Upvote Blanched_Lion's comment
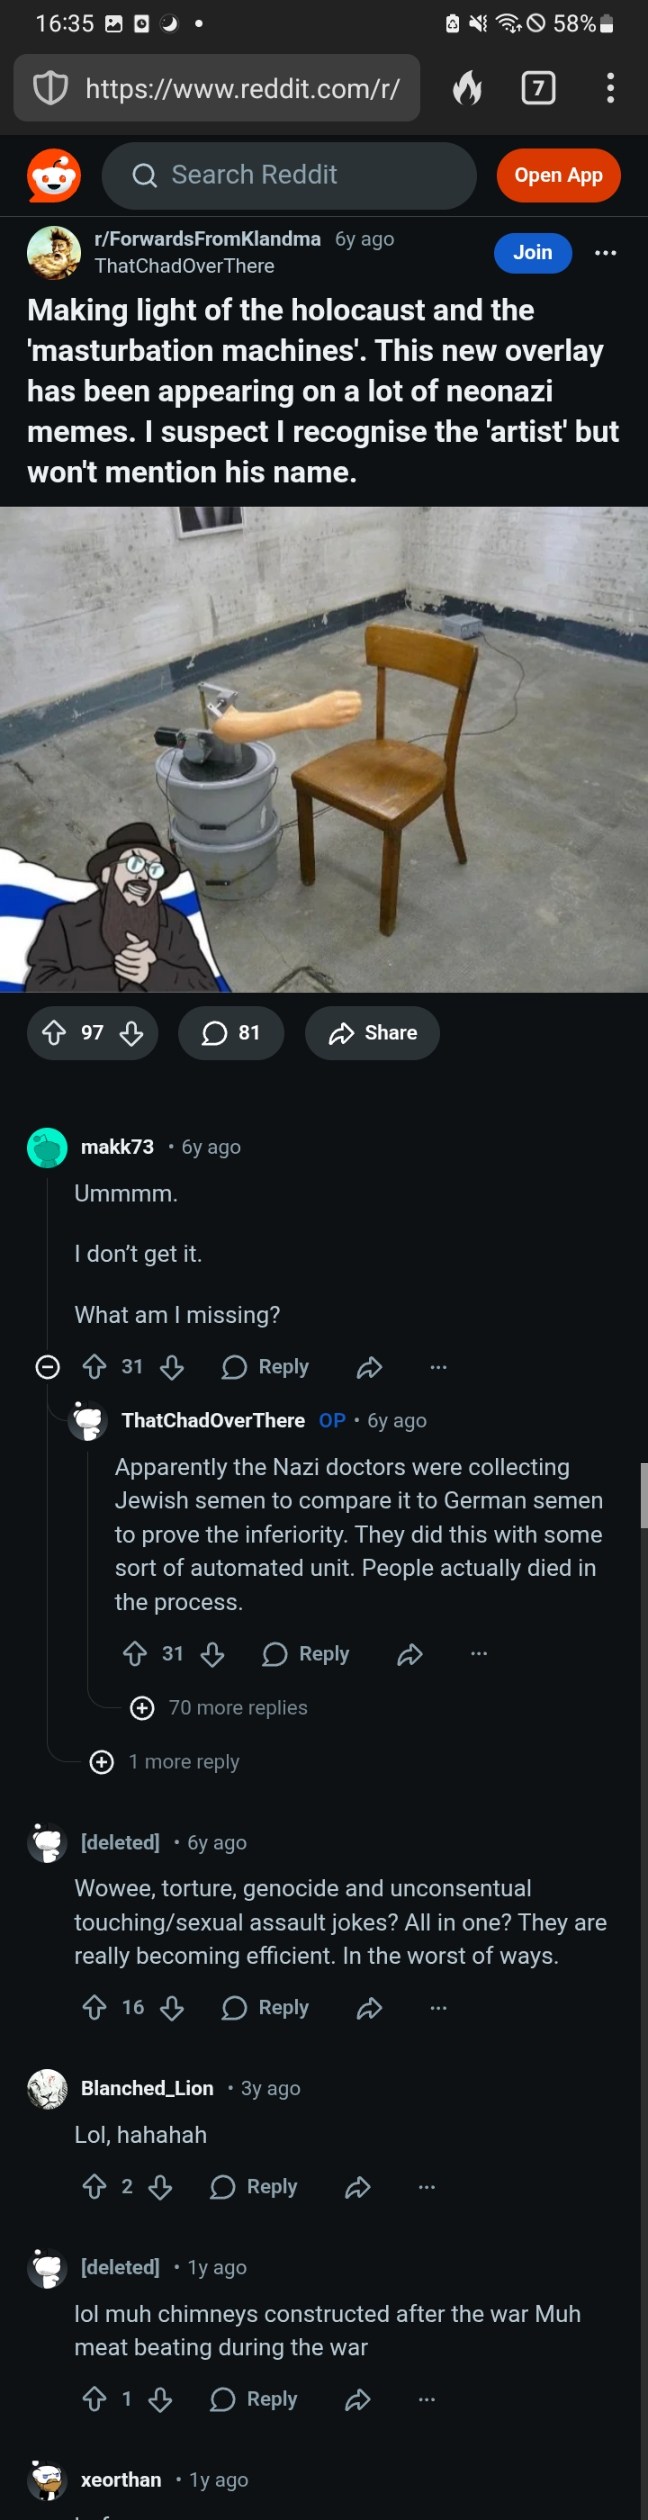648x2520 pixels. (x=94, y=2187)
